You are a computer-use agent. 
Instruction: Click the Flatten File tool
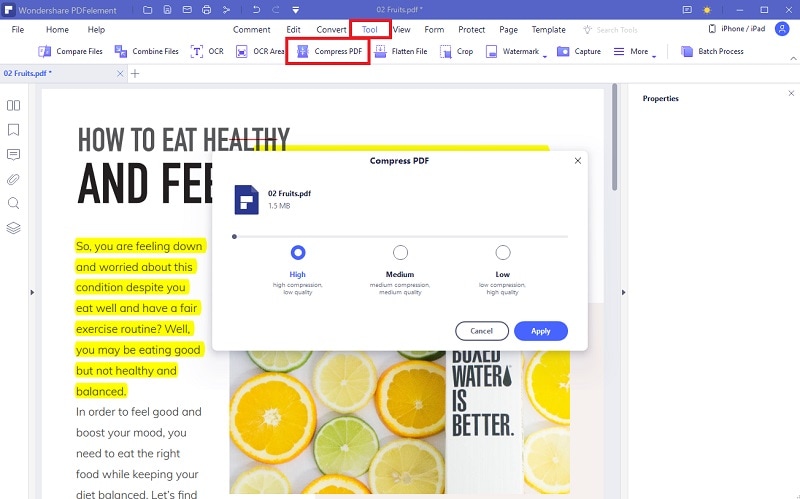[401, 51]
